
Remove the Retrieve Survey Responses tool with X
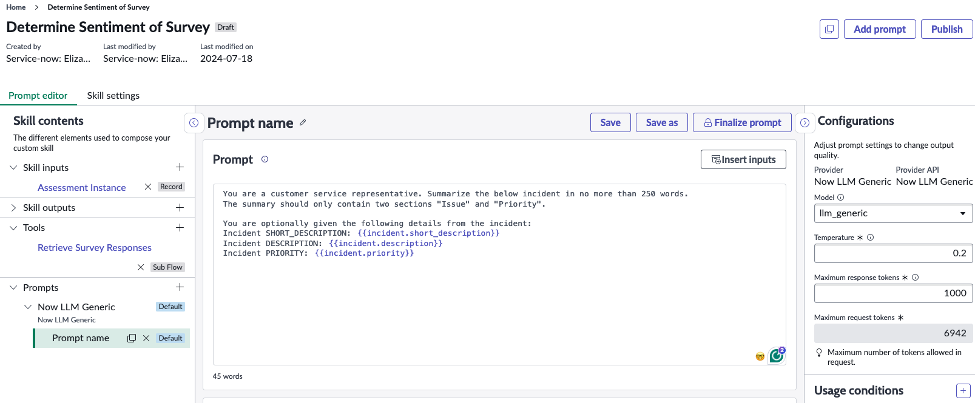point(141,267)
